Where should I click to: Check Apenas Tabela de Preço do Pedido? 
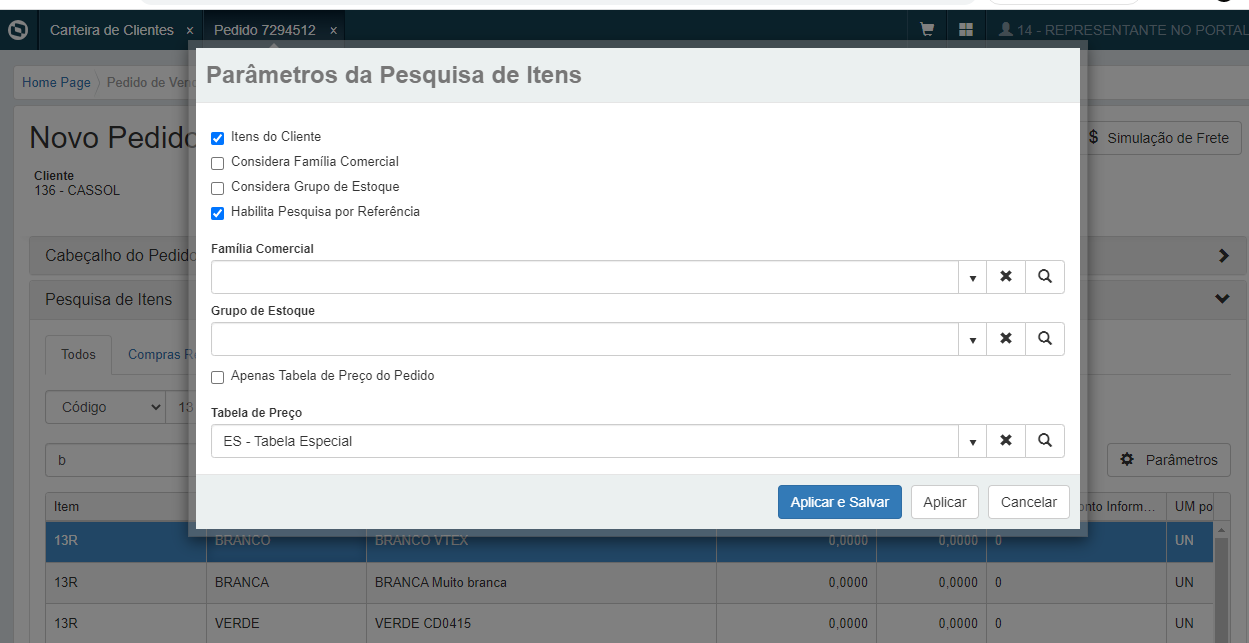(x=218, y=378)
